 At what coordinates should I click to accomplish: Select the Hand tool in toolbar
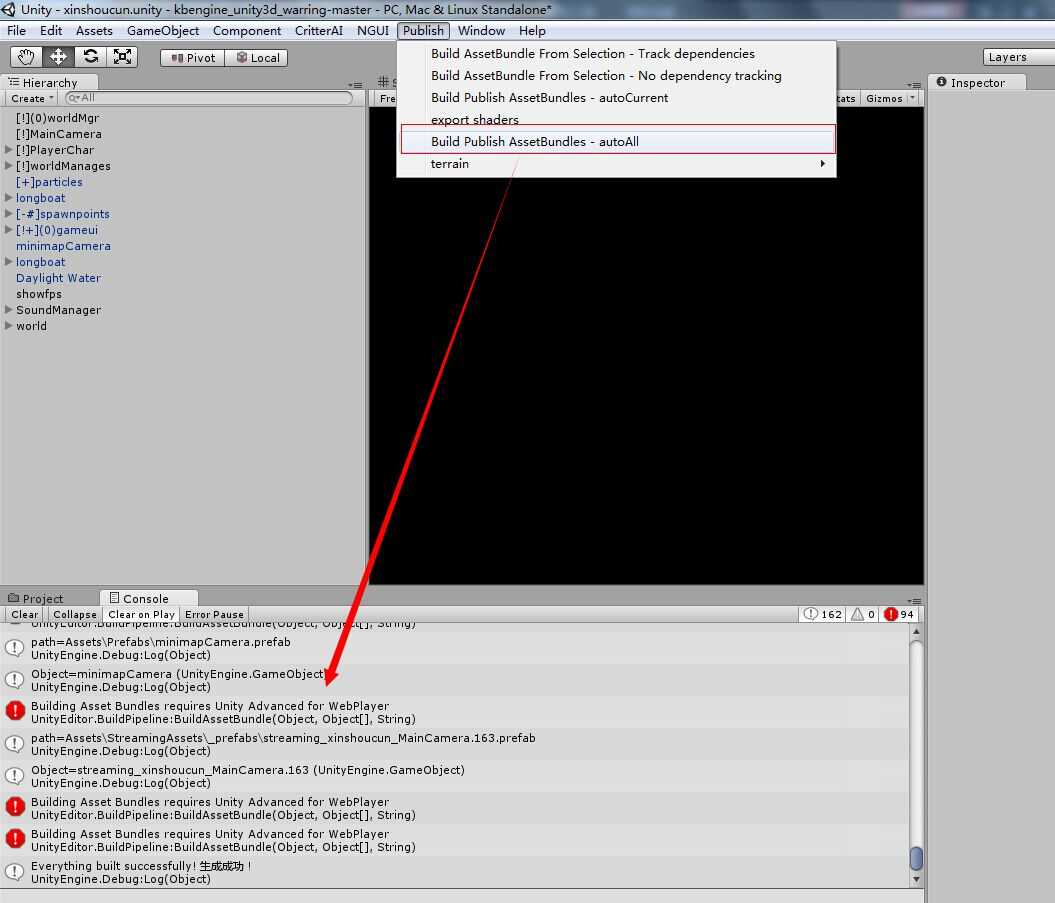tap(26, 57)
